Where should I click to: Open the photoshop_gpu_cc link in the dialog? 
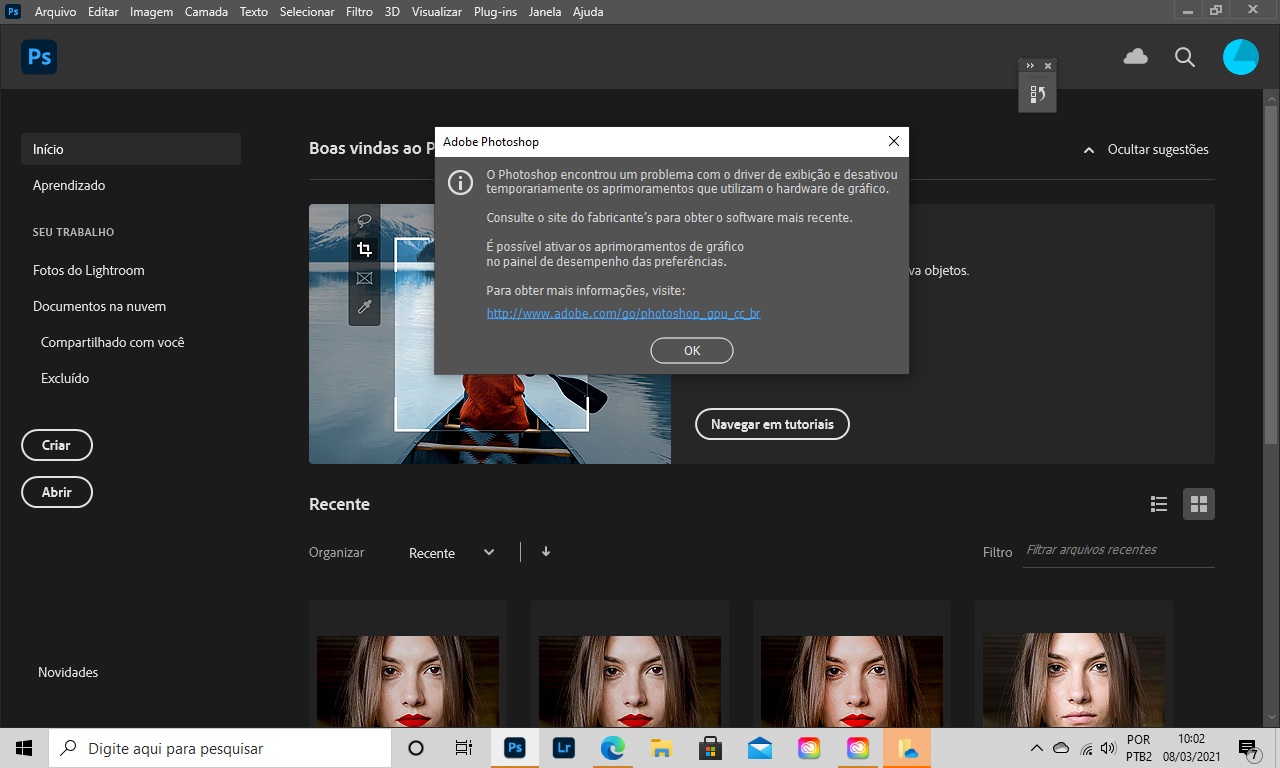point(624,313)
